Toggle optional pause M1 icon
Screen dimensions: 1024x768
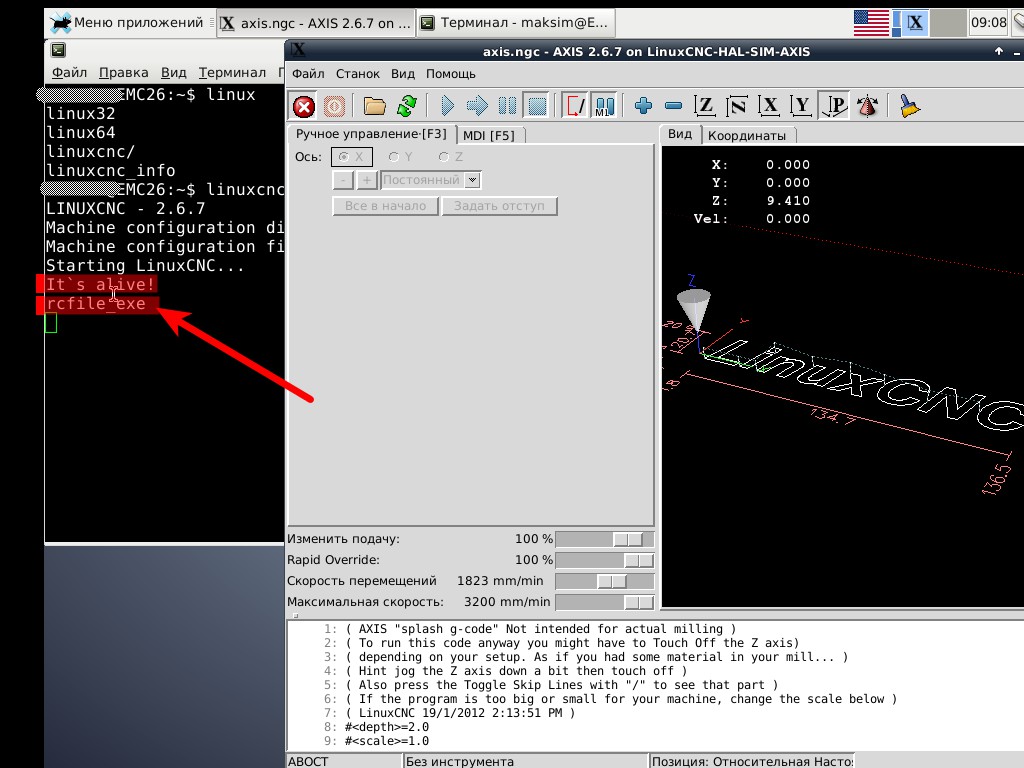(x=605, y=106)
